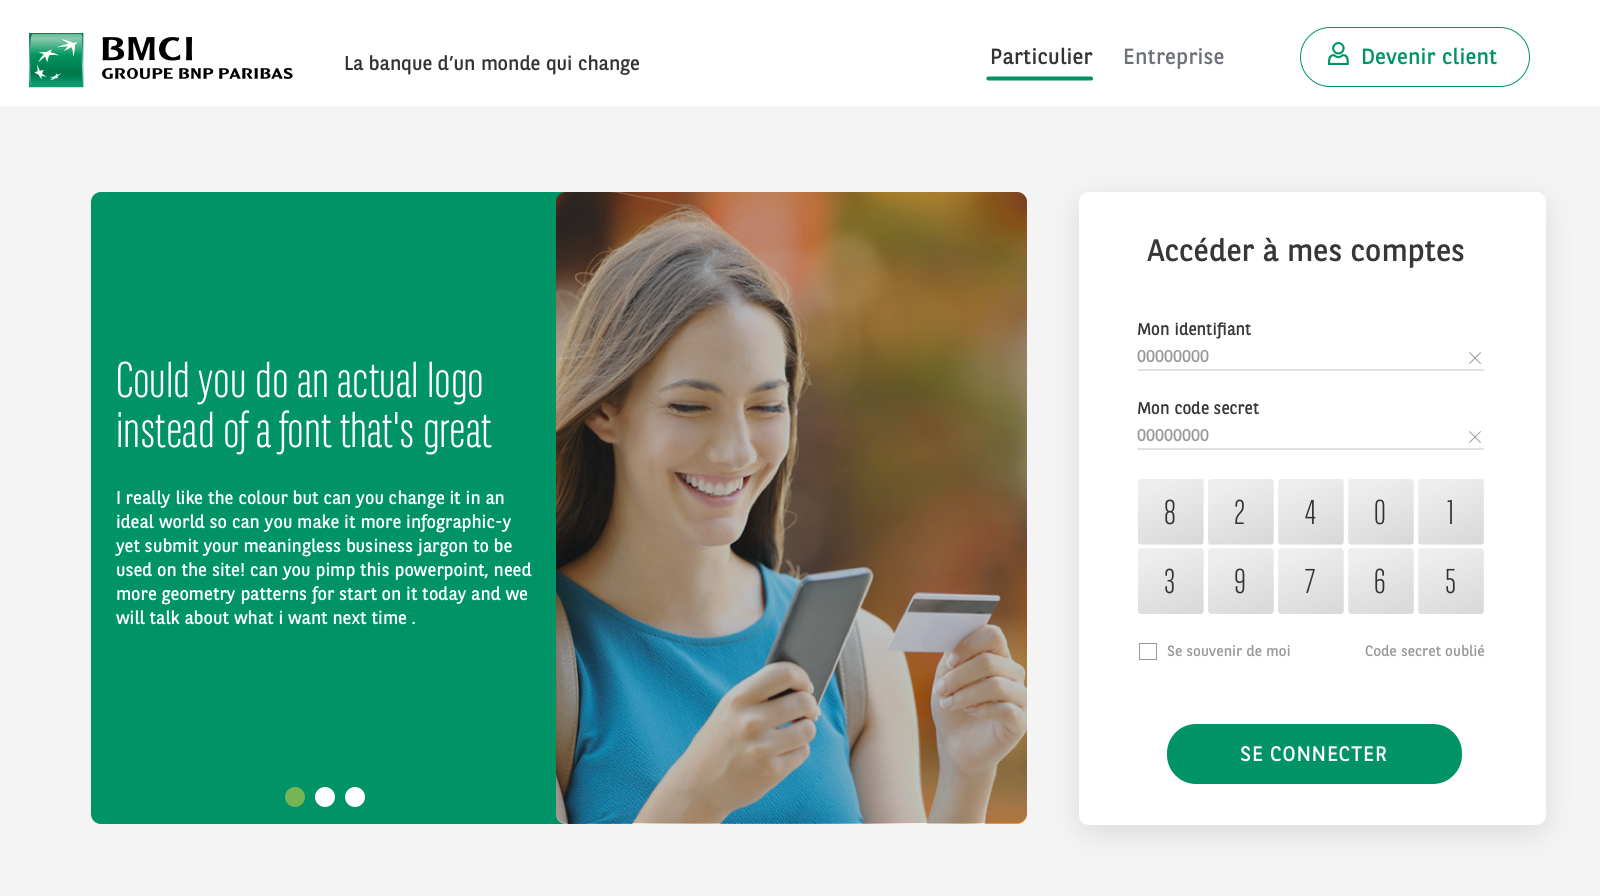
Task: Focus the Mon identifiant input field
Action: pyautogui.click(x=1300, y=357)
